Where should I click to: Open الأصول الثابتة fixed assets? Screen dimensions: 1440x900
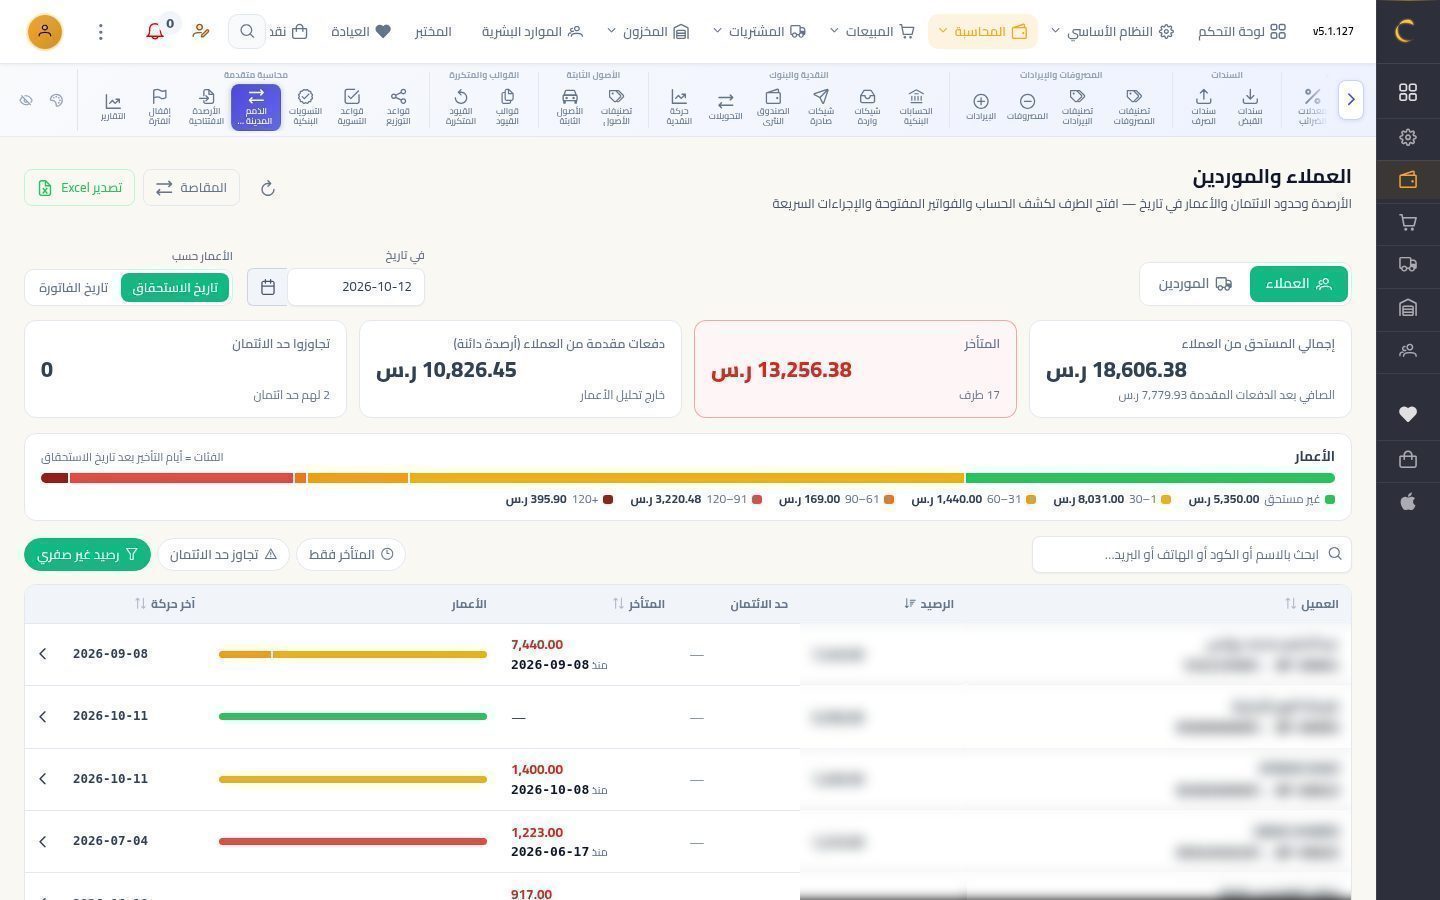[x=570, y=106]
